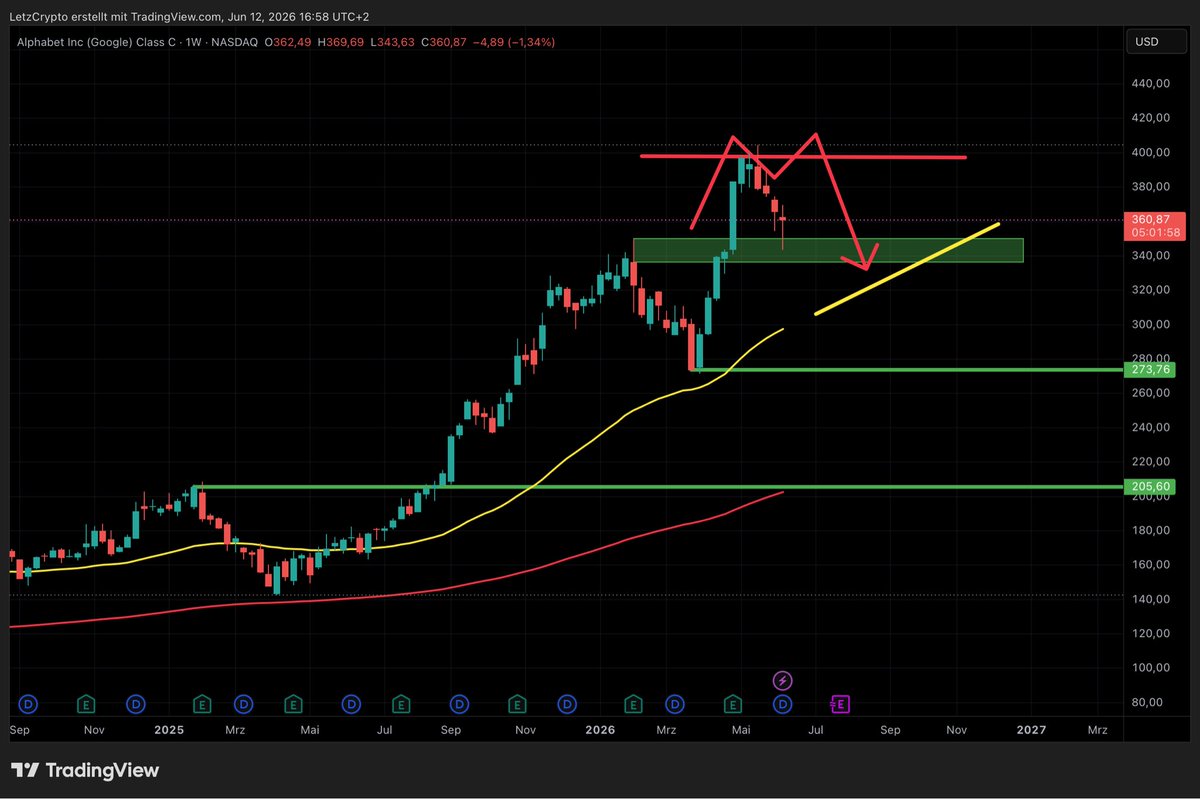1200x799 pixels.
Task: Click the 2027 label on the time axis
Action: coord(1031,730)
